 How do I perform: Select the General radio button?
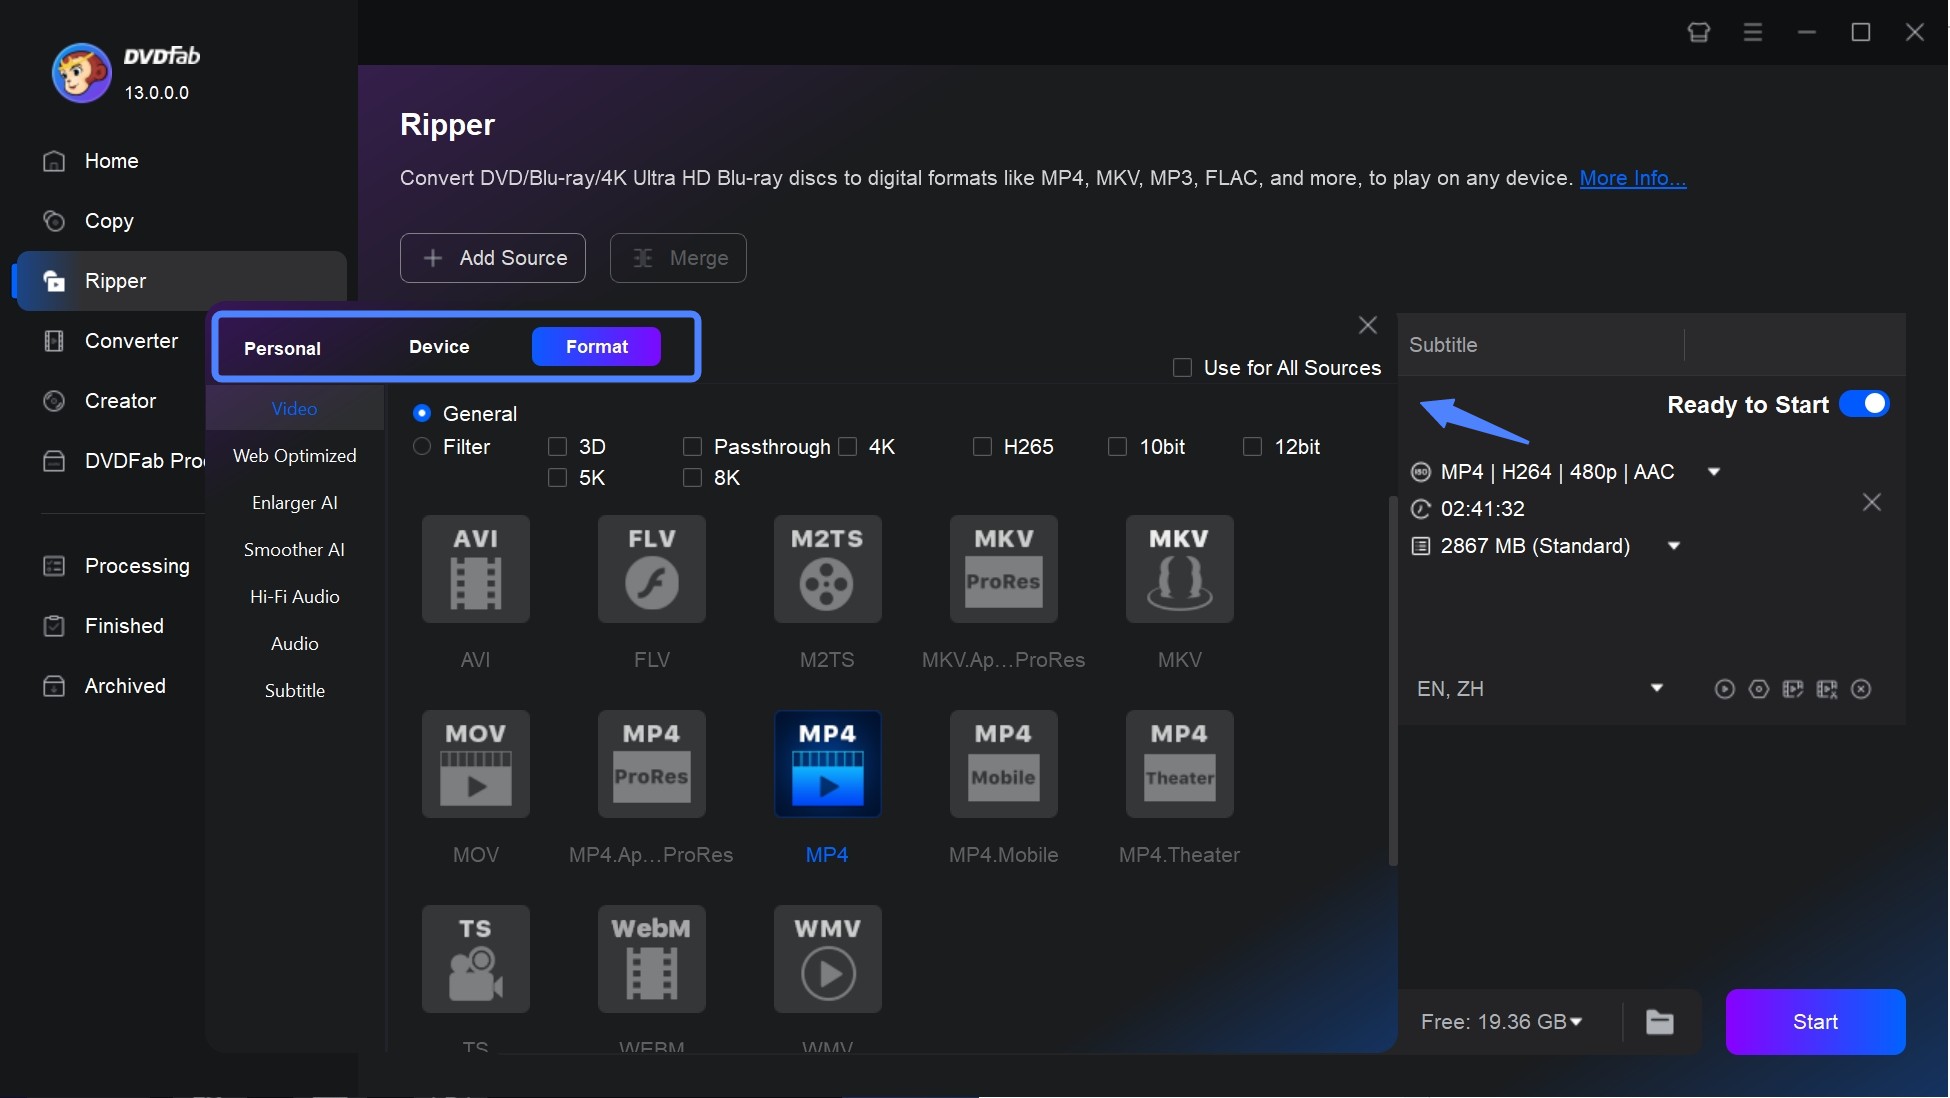(421, 412)
